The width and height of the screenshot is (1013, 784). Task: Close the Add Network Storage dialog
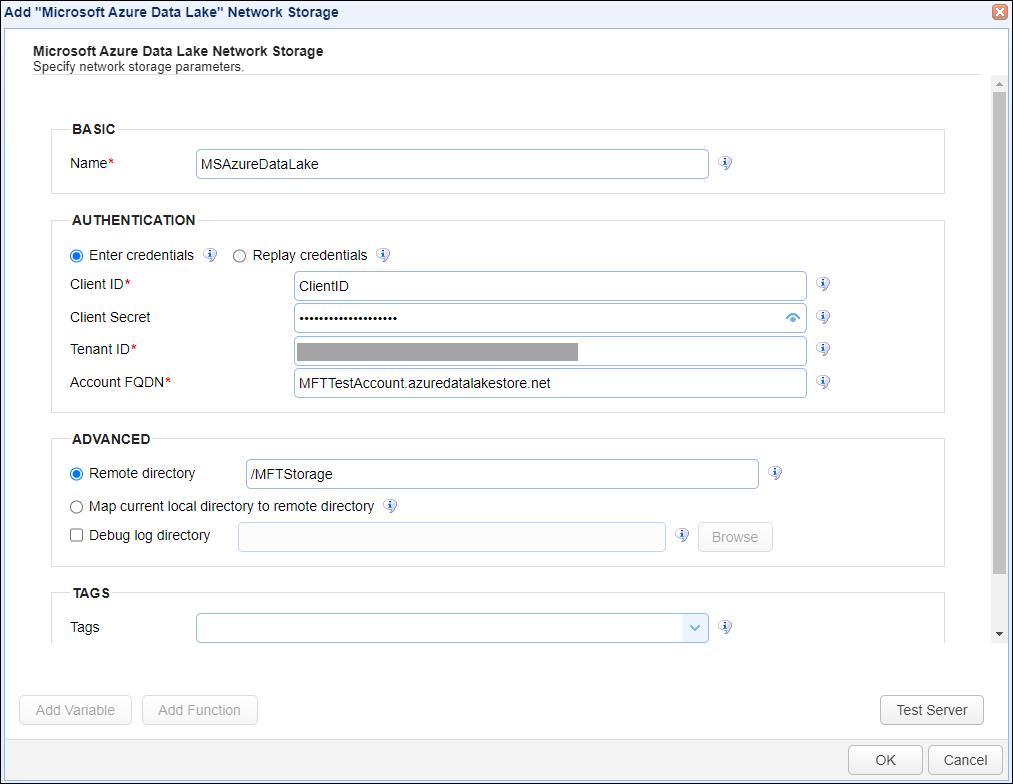point(999,12)
